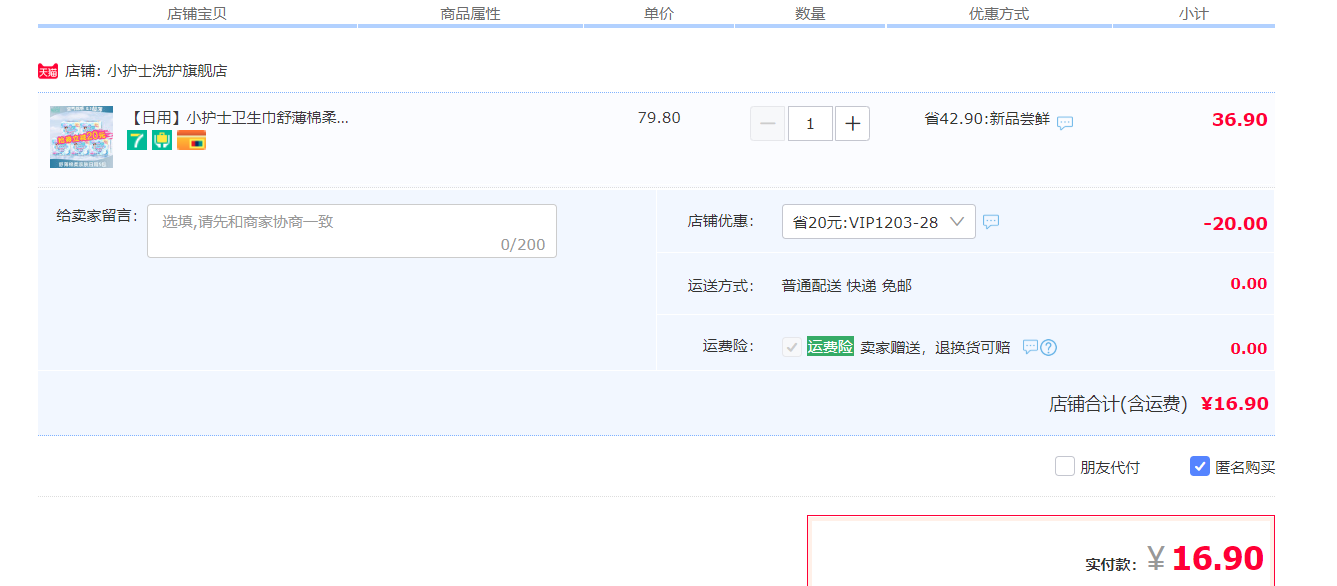
Task: Click the seller message textarea
Action: point(352,231)
